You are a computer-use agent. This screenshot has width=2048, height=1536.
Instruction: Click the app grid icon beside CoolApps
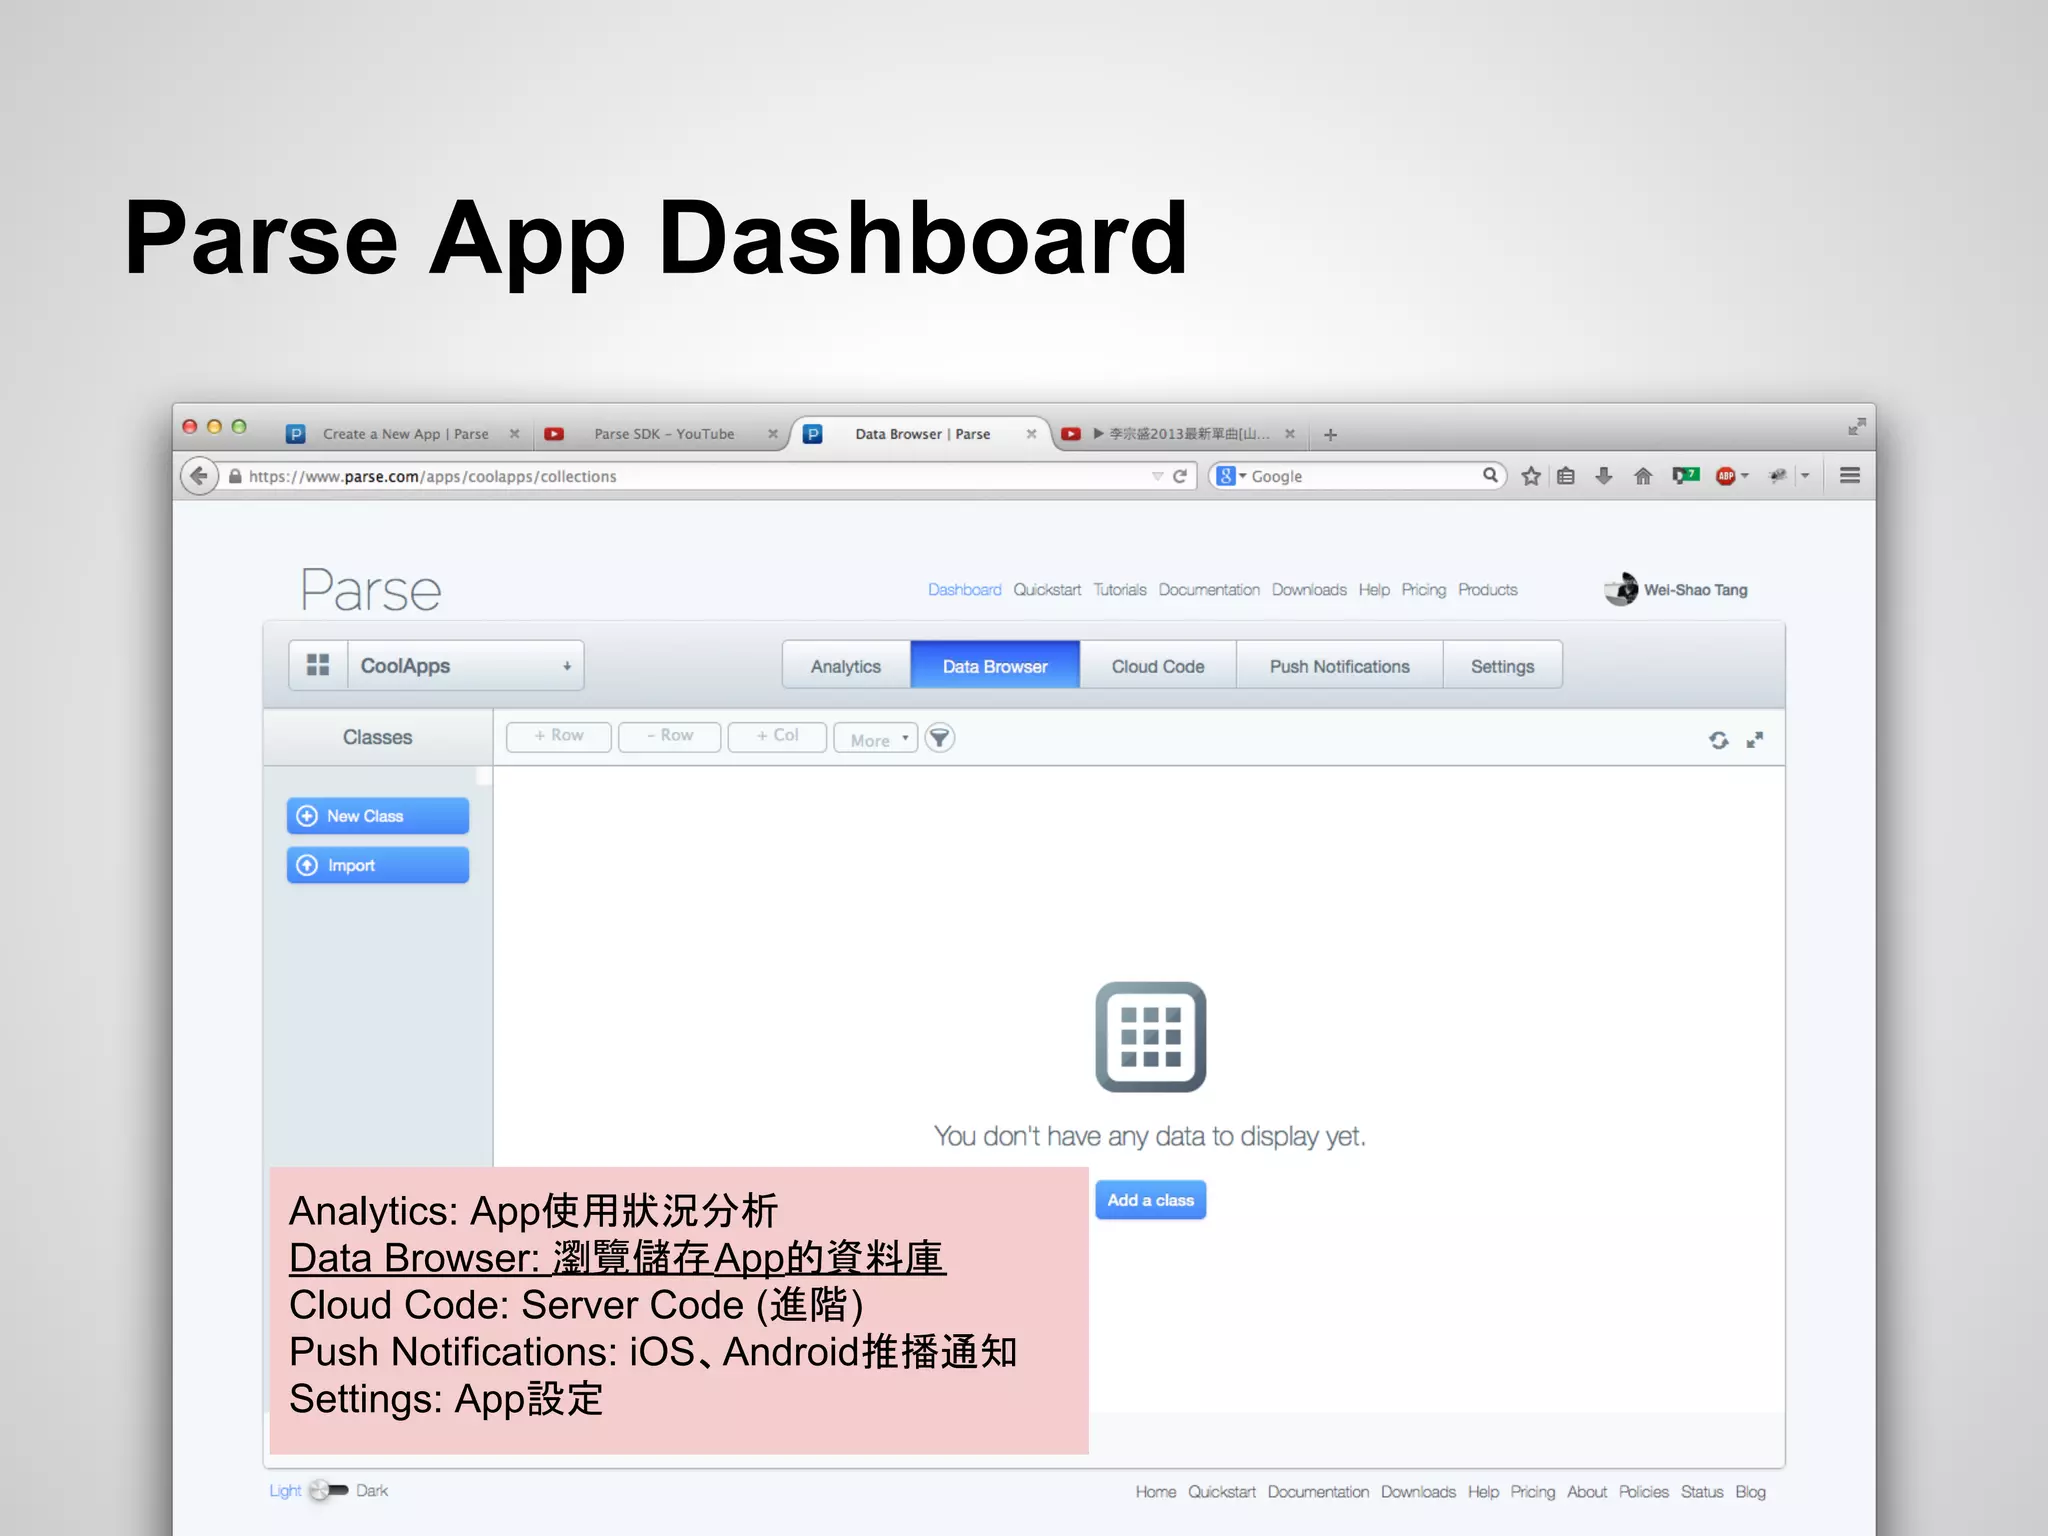[318, 665]
